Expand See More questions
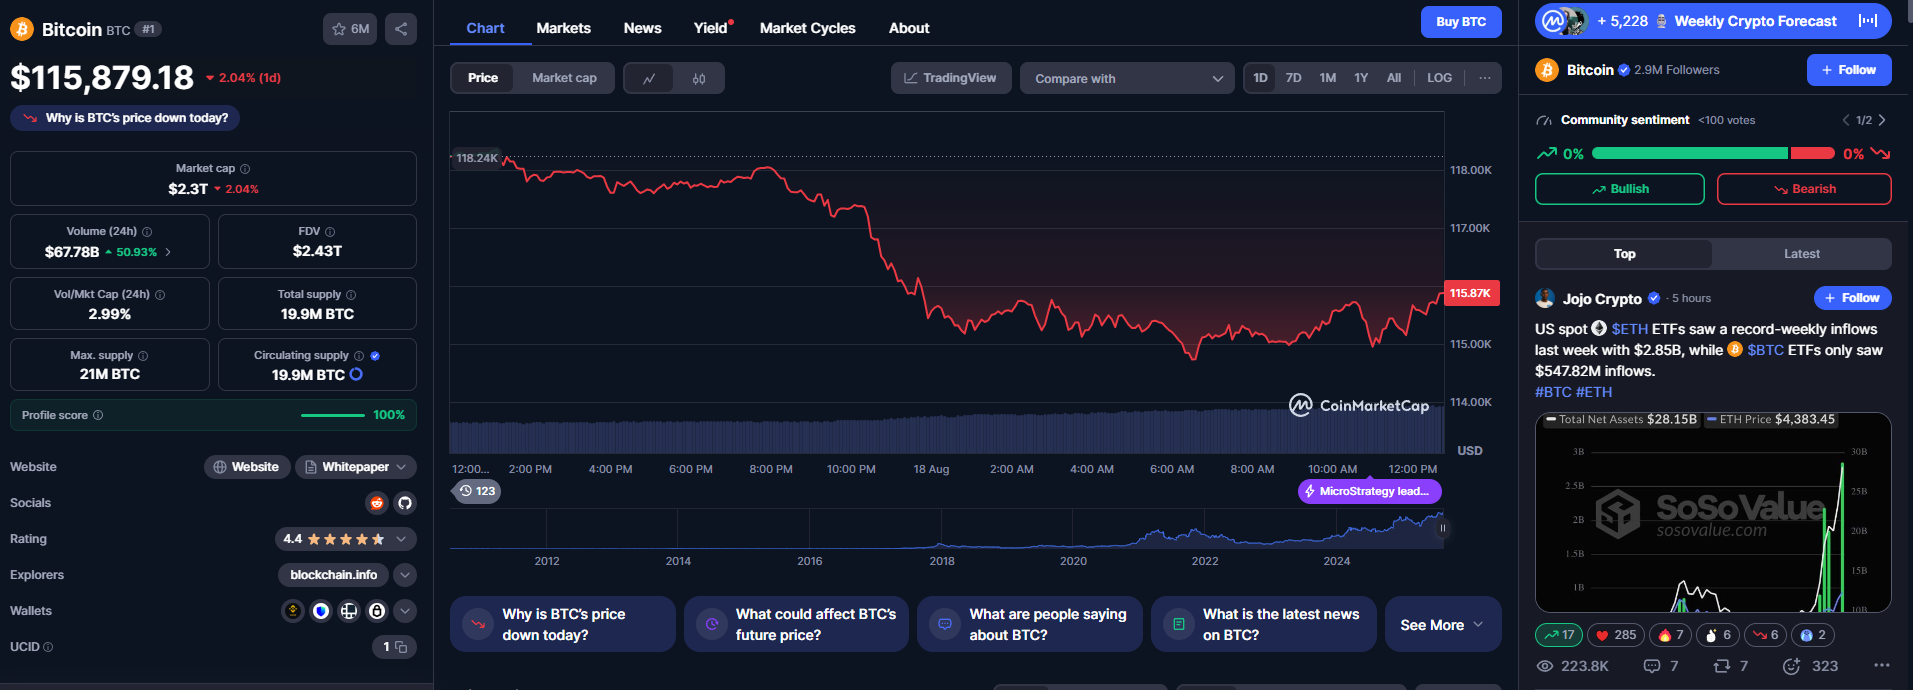Viewport: 1913px width, 690px height. 1443,625
